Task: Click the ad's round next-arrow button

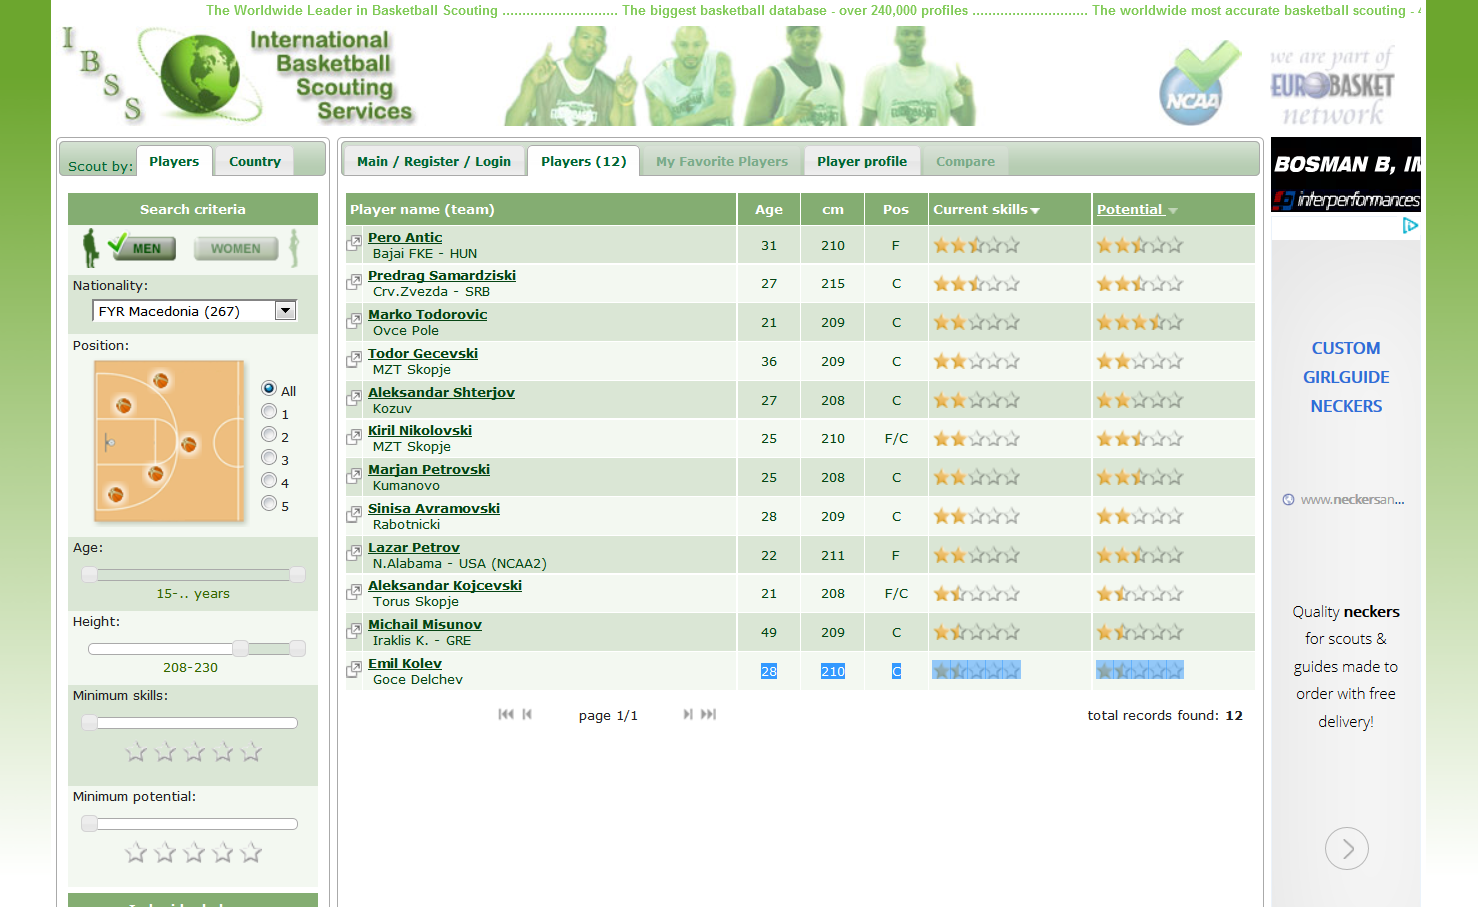Action: pos(1346,849)
